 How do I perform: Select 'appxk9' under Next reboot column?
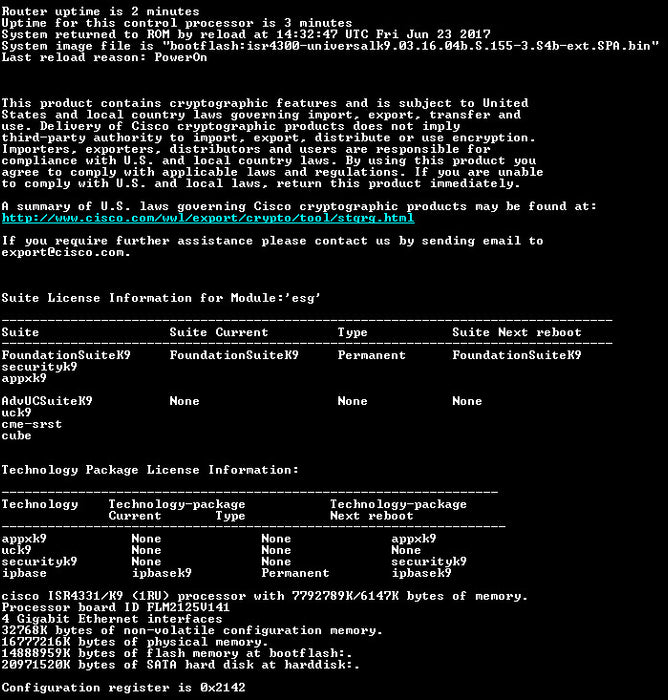click(414, 539)
